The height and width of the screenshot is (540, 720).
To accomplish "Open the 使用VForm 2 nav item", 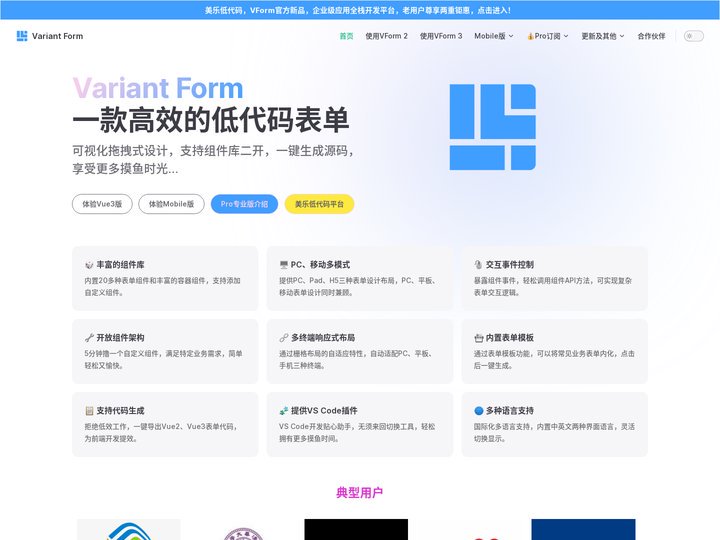I will (x=386, y=36).
